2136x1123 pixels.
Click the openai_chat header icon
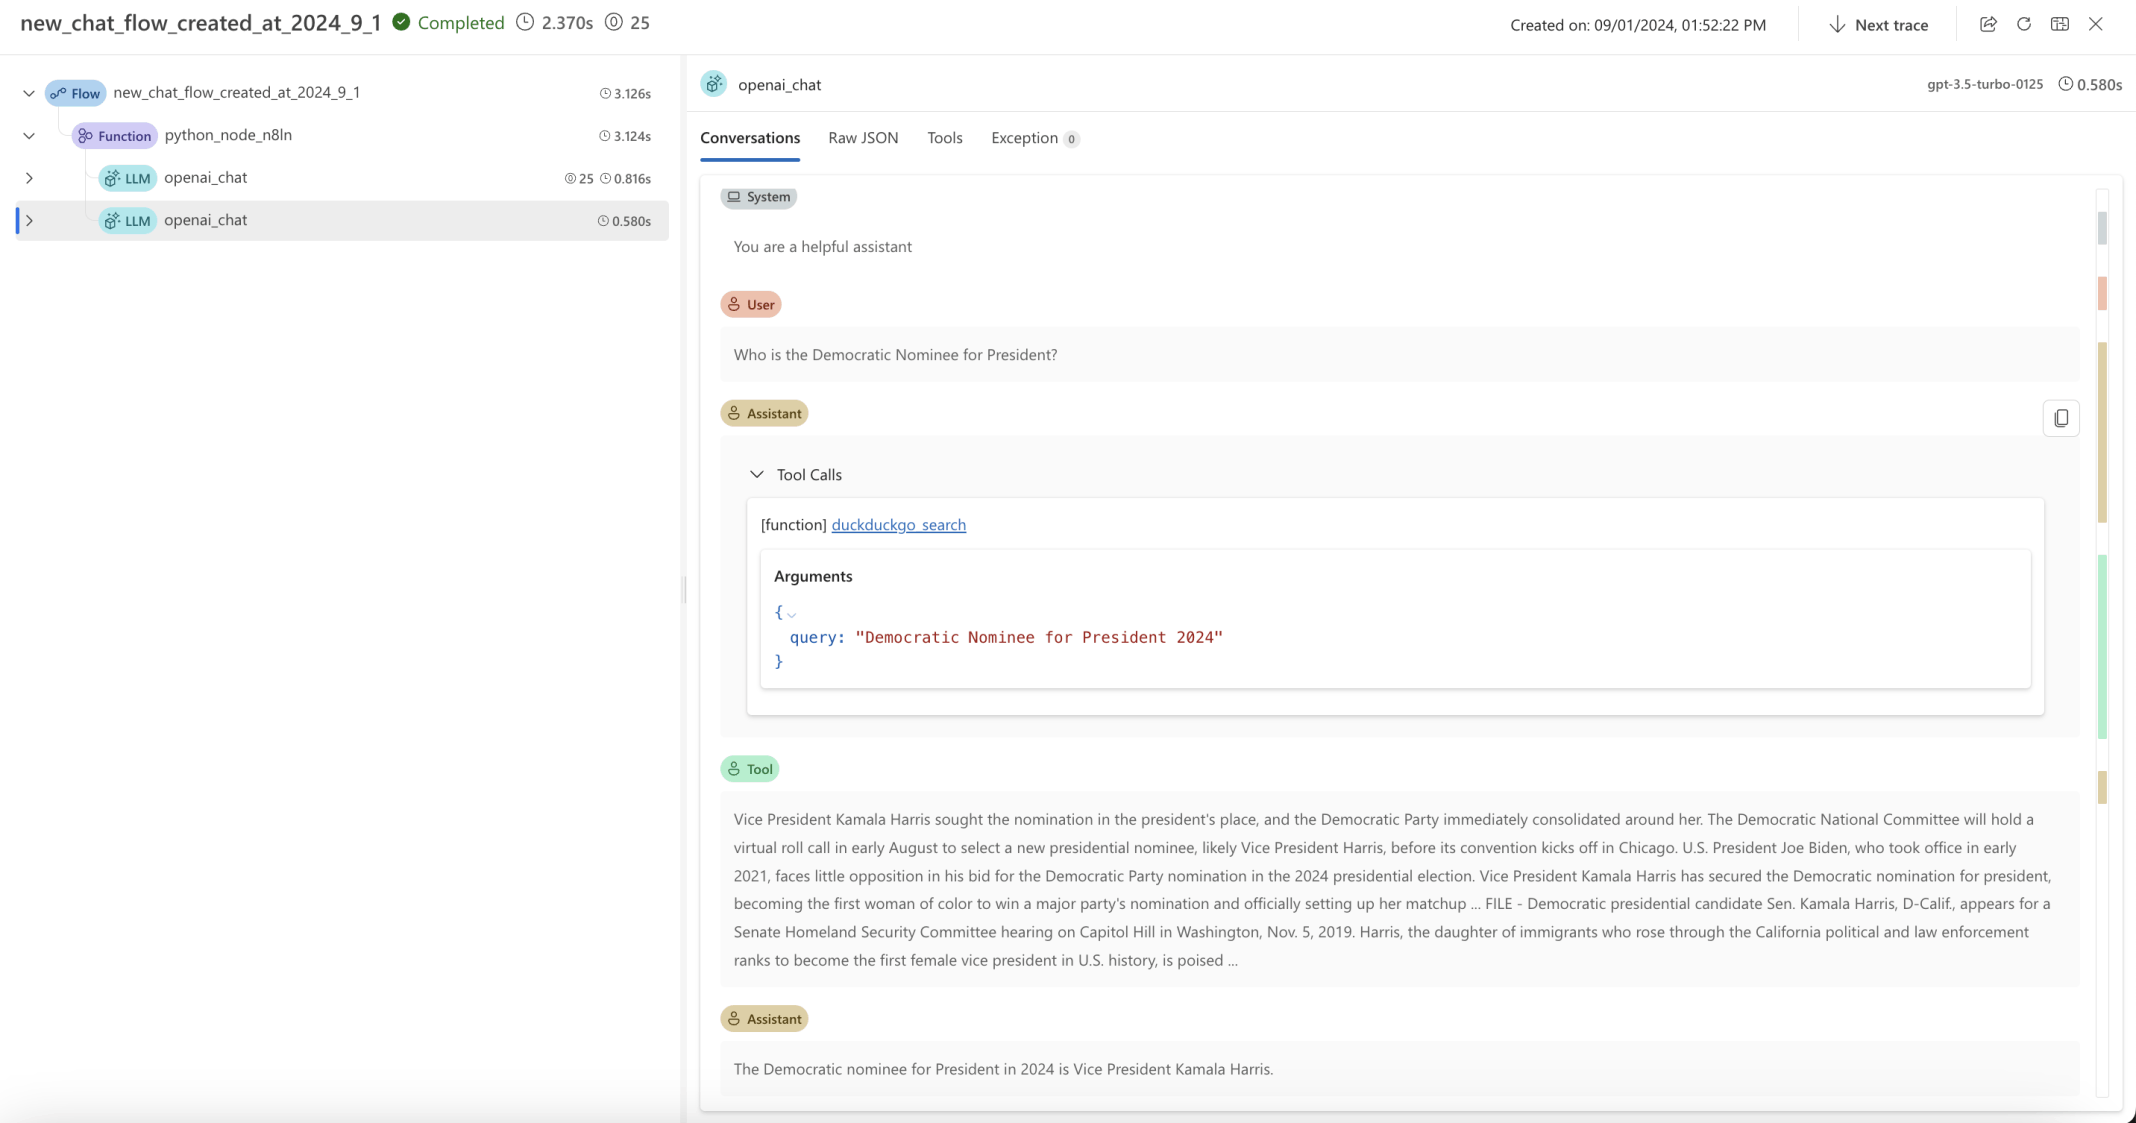pos(713,84)
